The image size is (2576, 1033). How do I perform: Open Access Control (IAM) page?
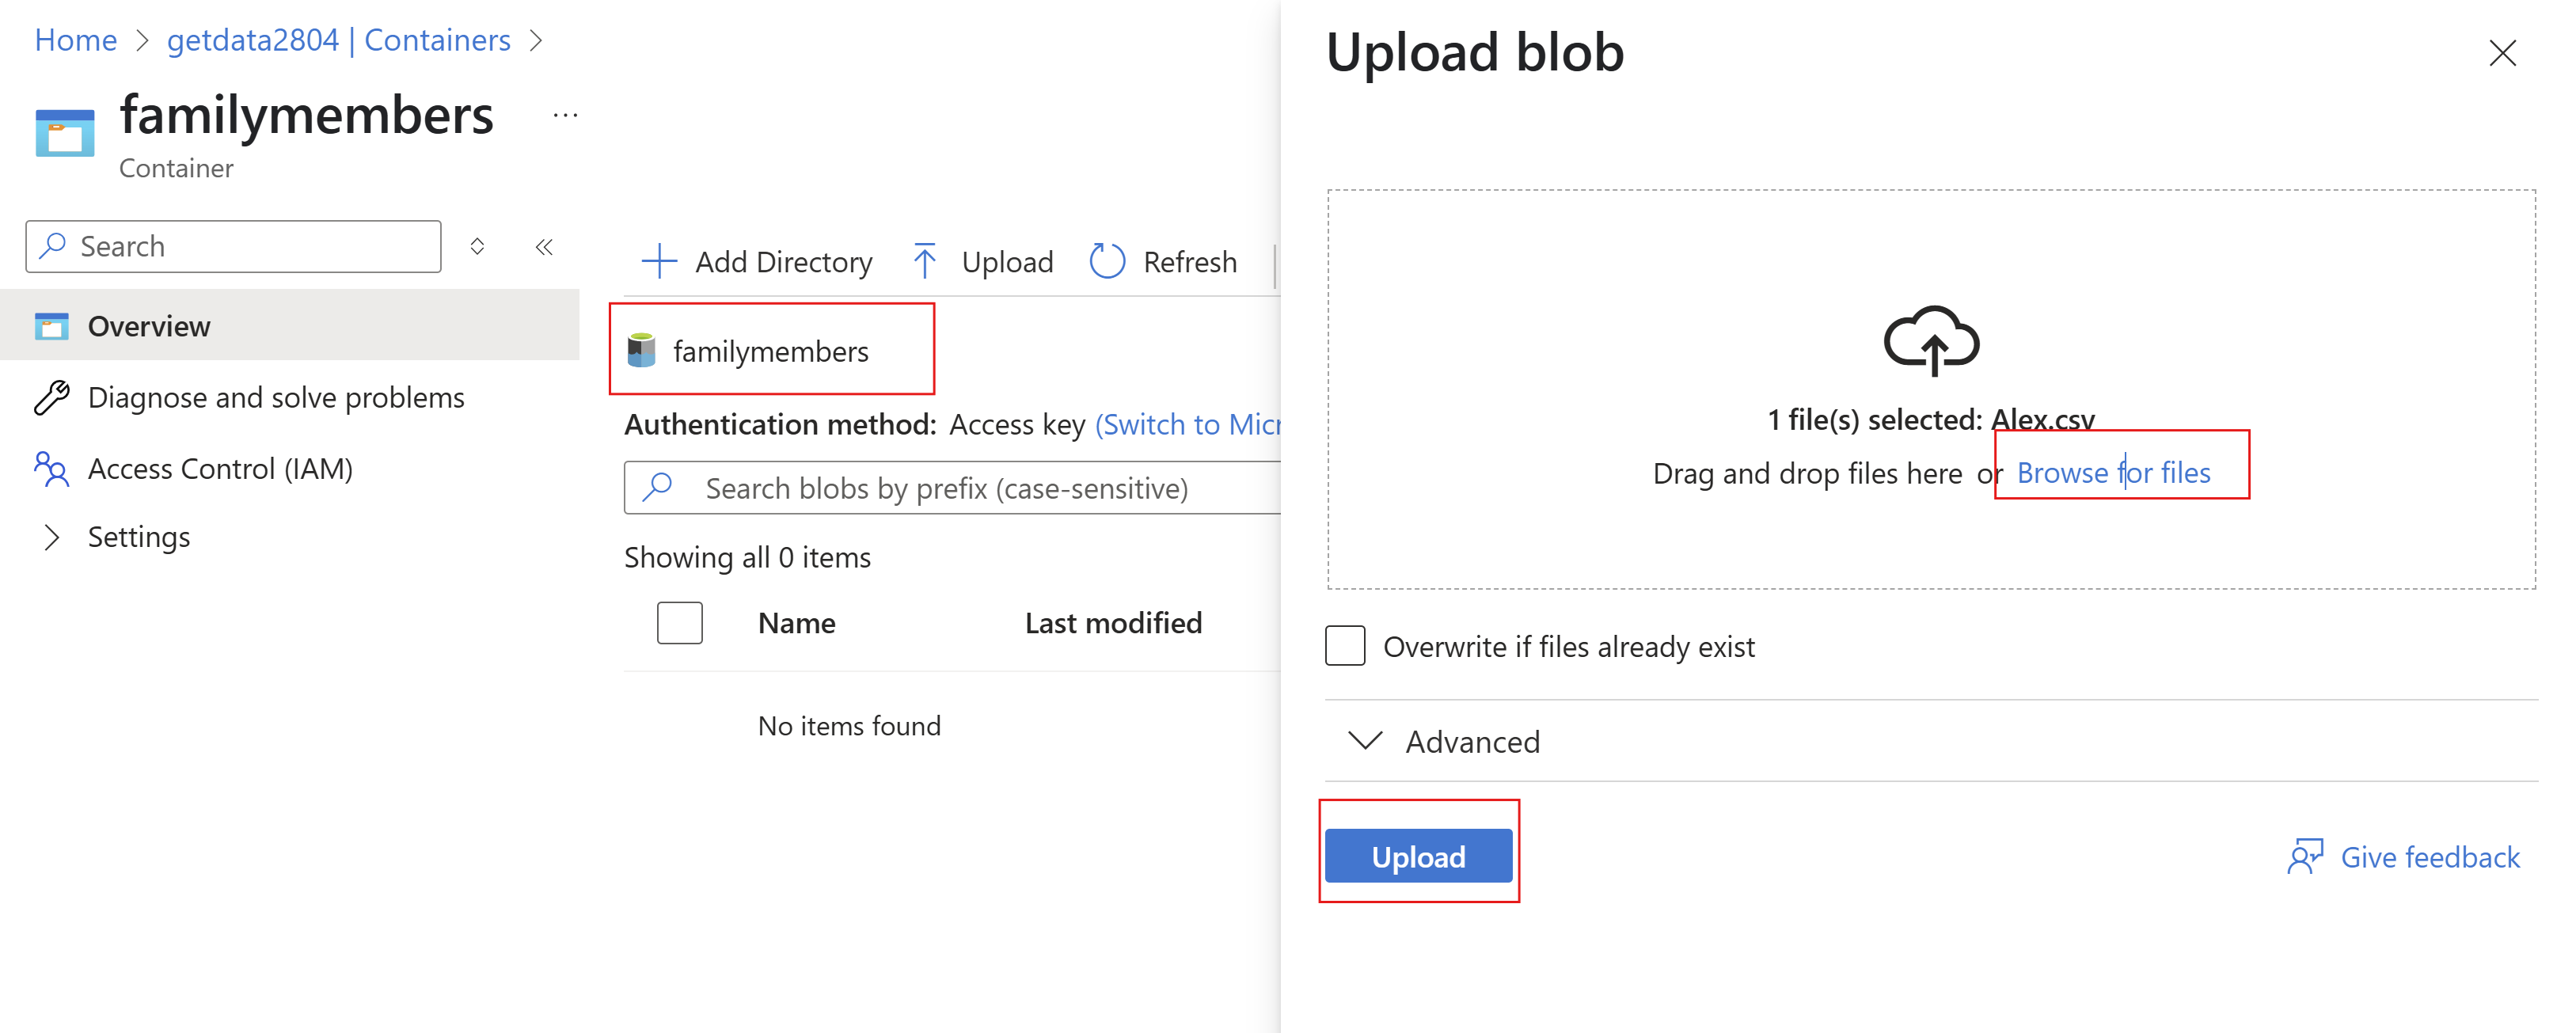click(x=221, y=469)
